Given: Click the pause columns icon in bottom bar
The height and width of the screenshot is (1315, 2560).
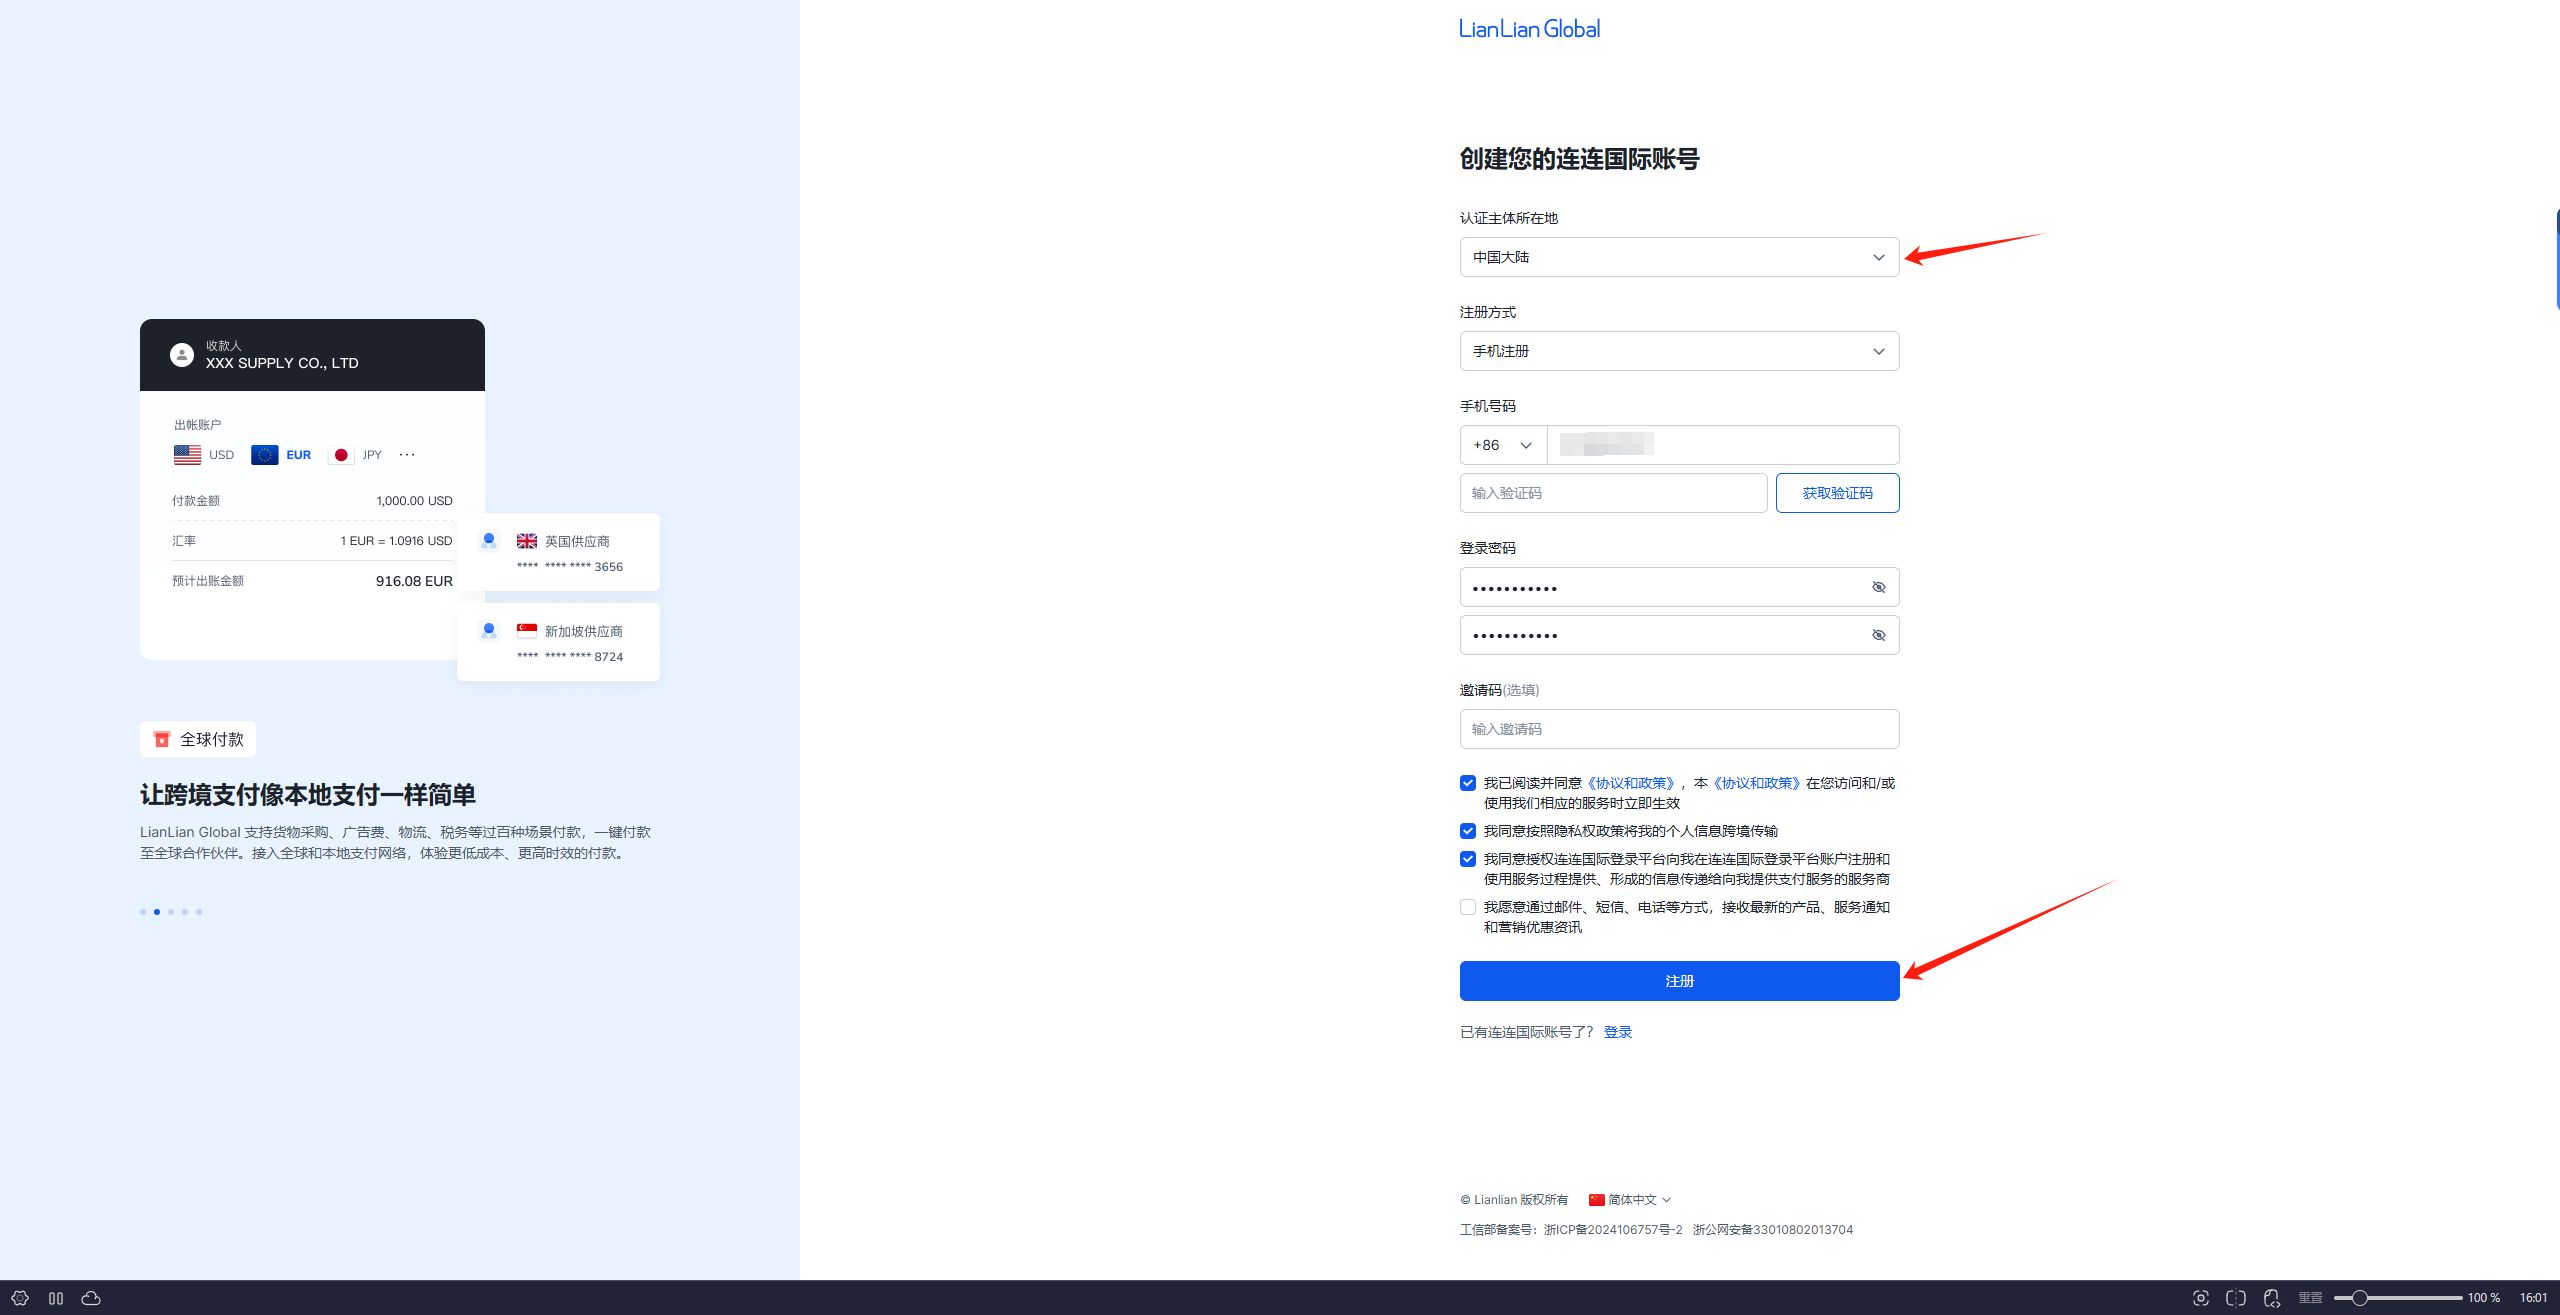Looking at the screenshot, I should pos(56,1298).
